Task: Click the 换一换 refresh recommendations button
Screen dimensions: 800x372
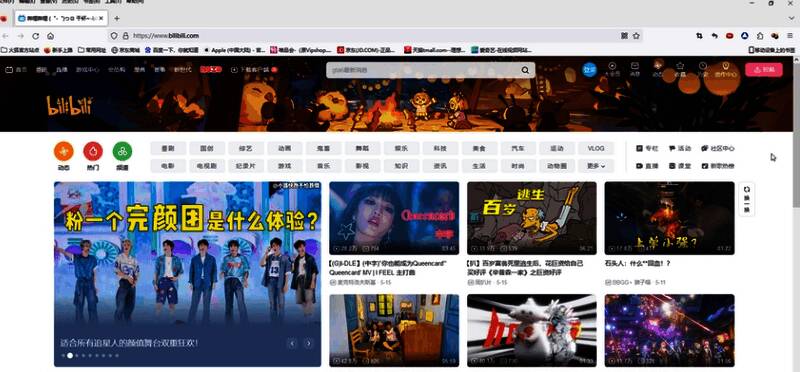Action: pos(747,199)
